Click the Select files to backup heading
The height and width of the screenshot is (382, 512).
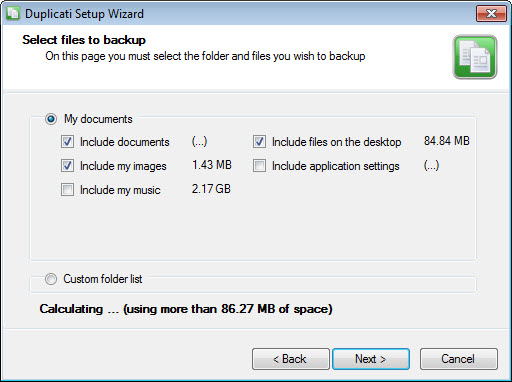pyautogui.click(x=84, y=40)
